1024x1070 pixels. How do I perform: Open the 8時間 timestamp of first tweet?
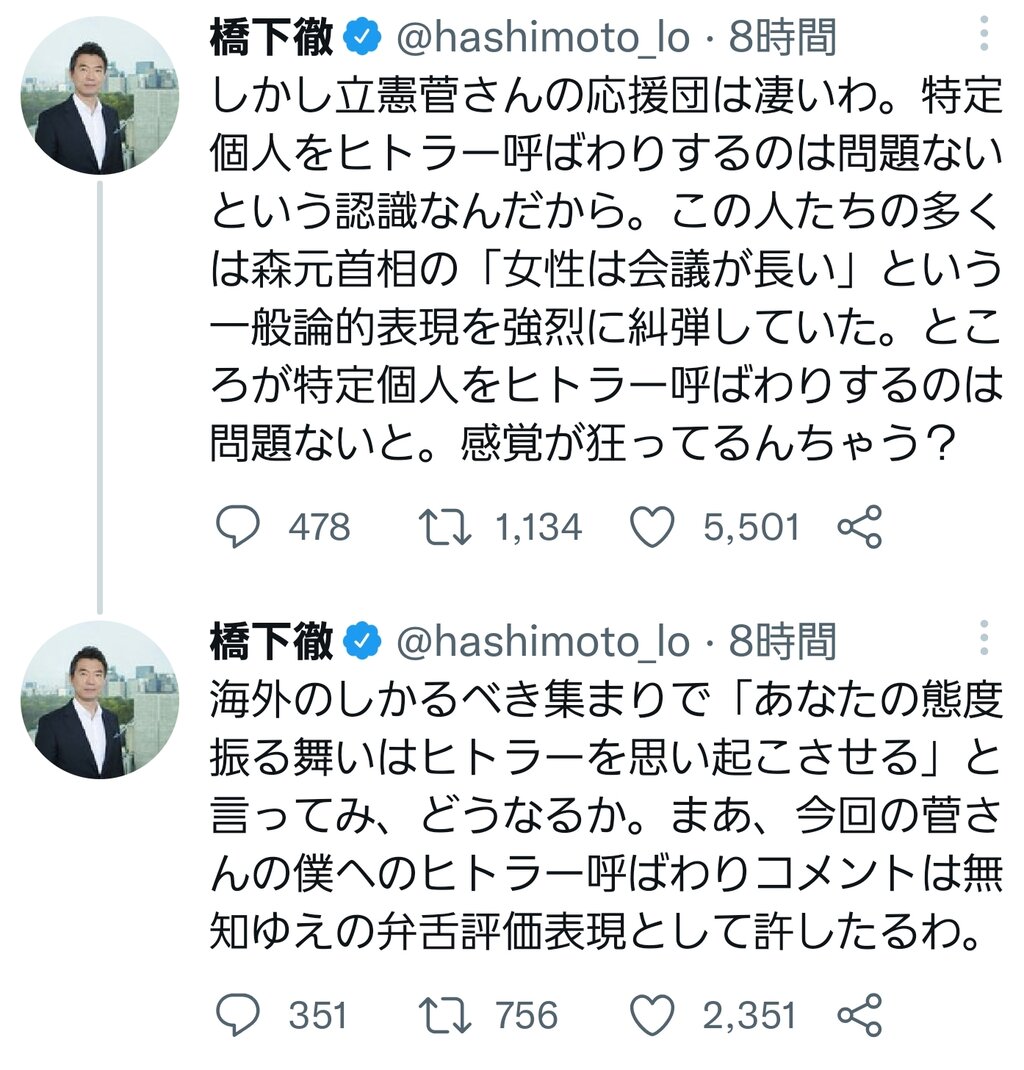782,37
